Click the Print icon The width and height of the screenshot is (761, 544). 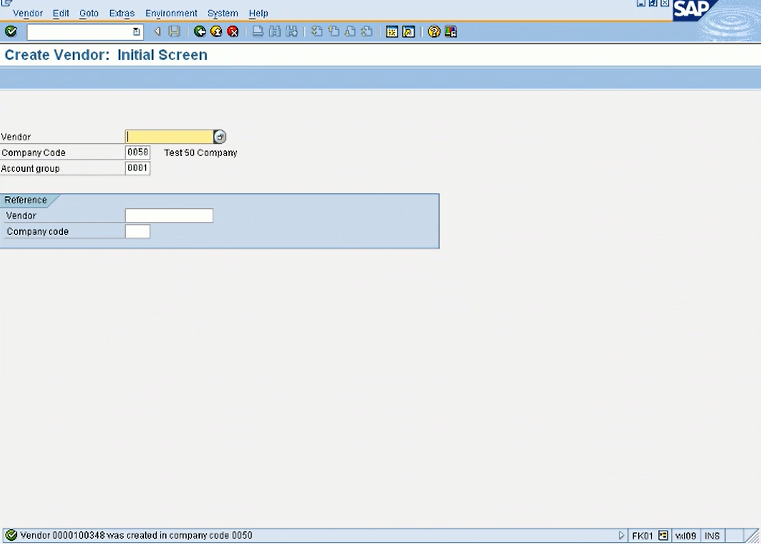pos(258,32)
